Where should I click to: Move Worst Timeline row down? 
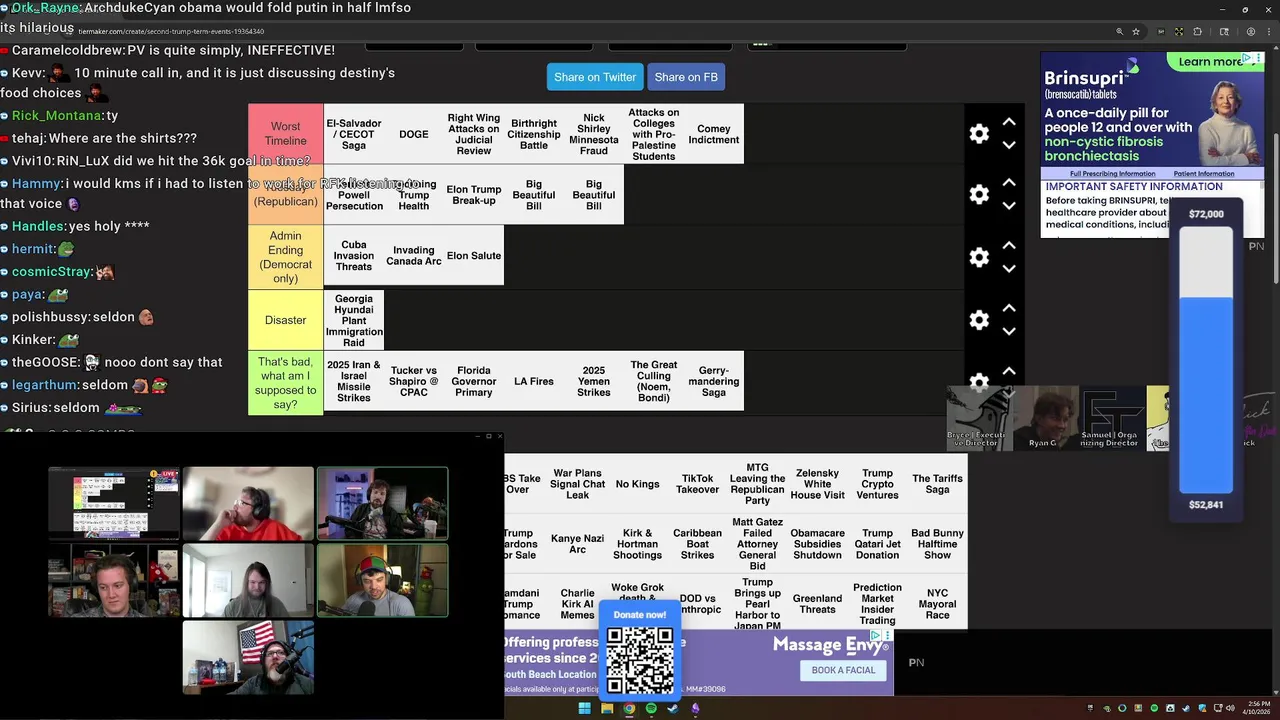pos(1009,145)
